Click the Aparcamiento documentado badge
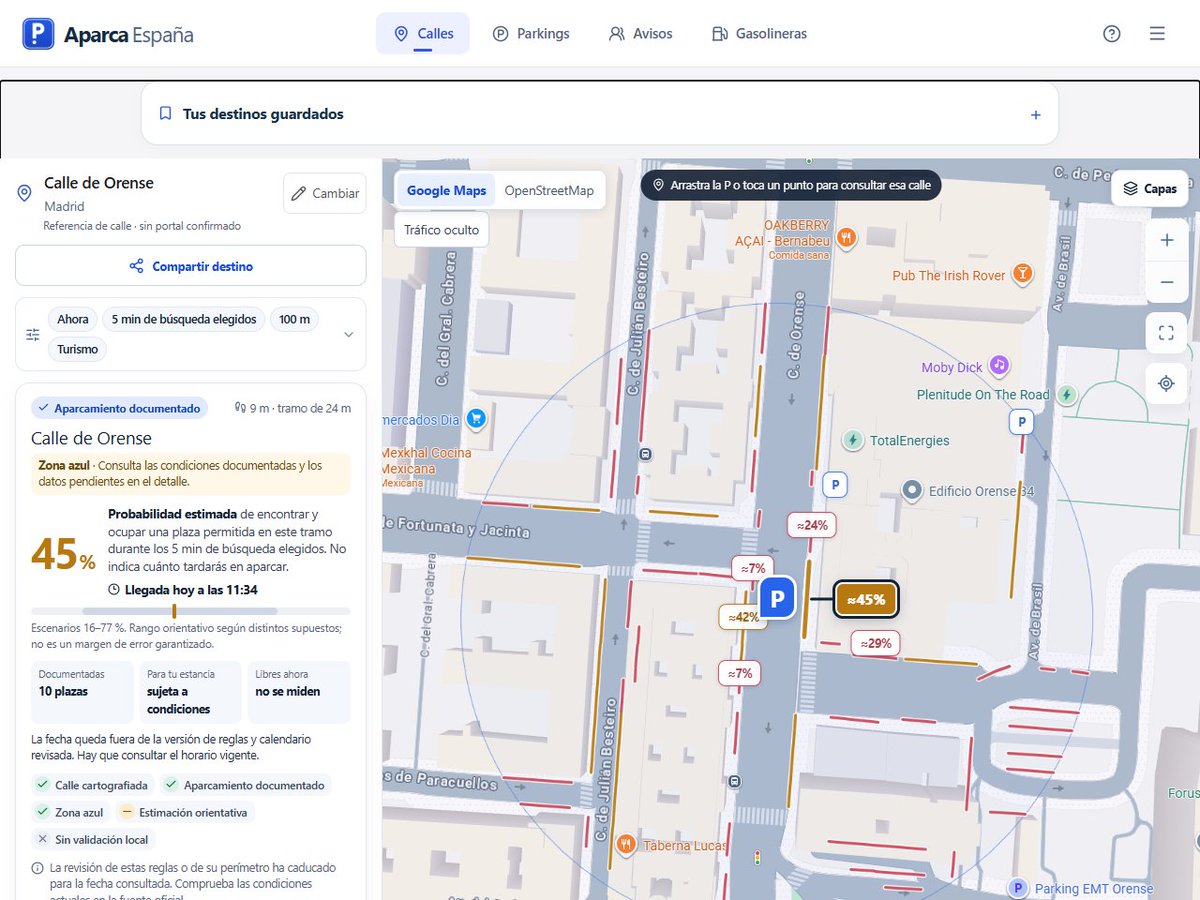This screenshot has width=1200, height=900. point(120,408)
